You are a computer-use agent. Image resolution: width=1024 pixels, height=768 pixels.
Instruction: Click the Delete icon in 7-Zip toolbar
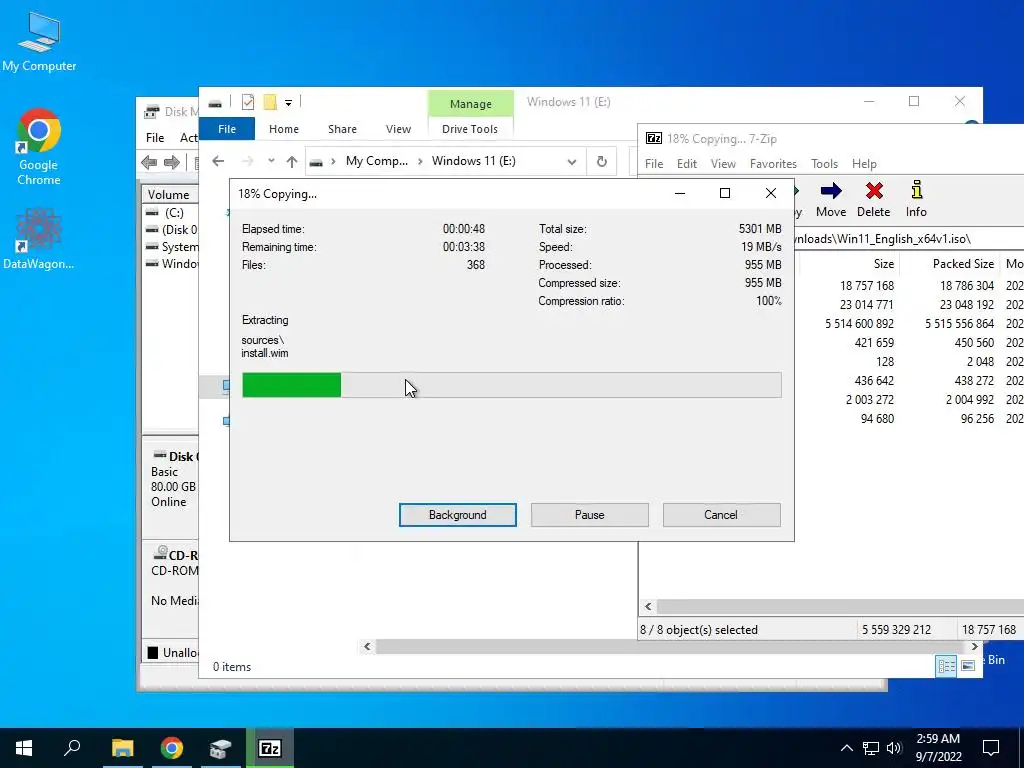(873, 200)
